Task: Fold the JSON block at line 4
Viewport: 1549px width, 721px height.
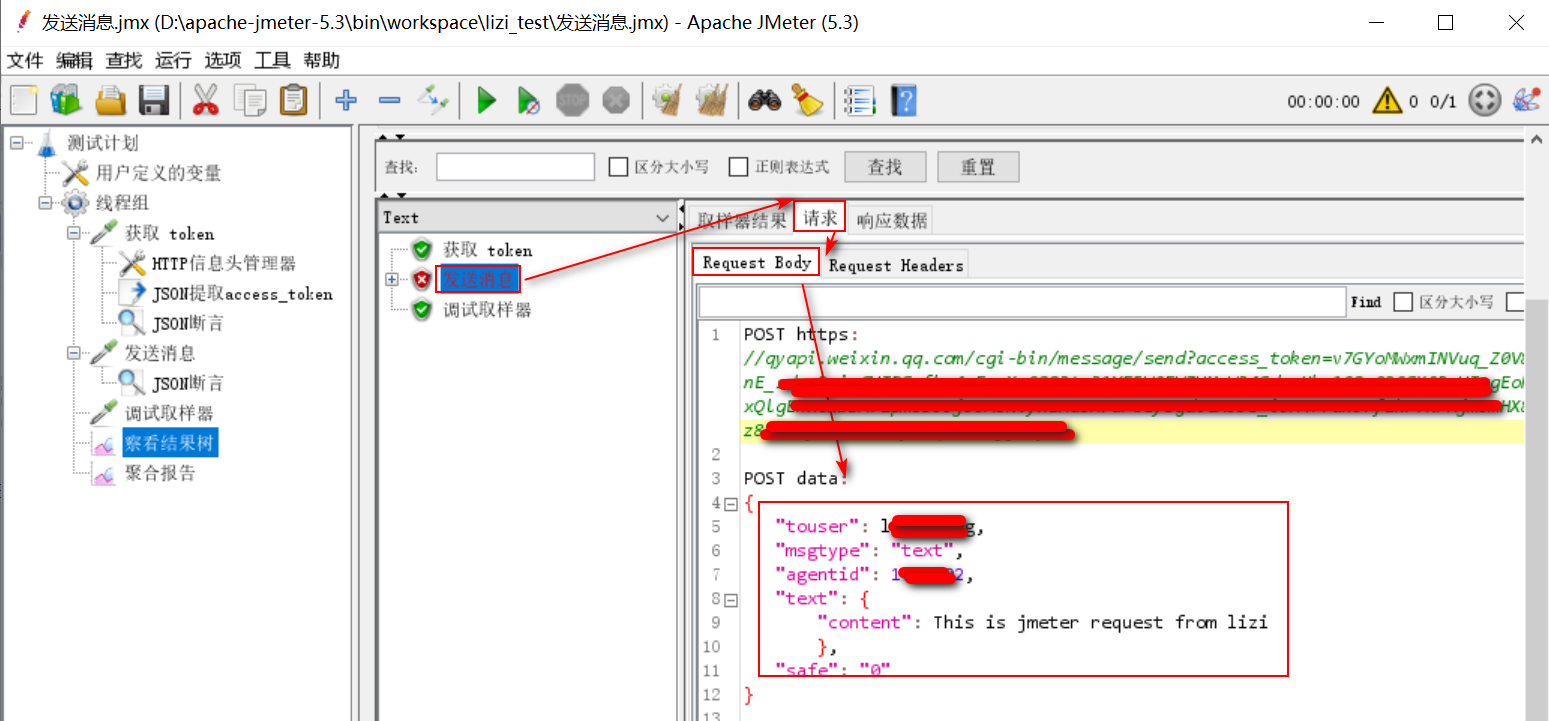Action: (x=731, y=504)
